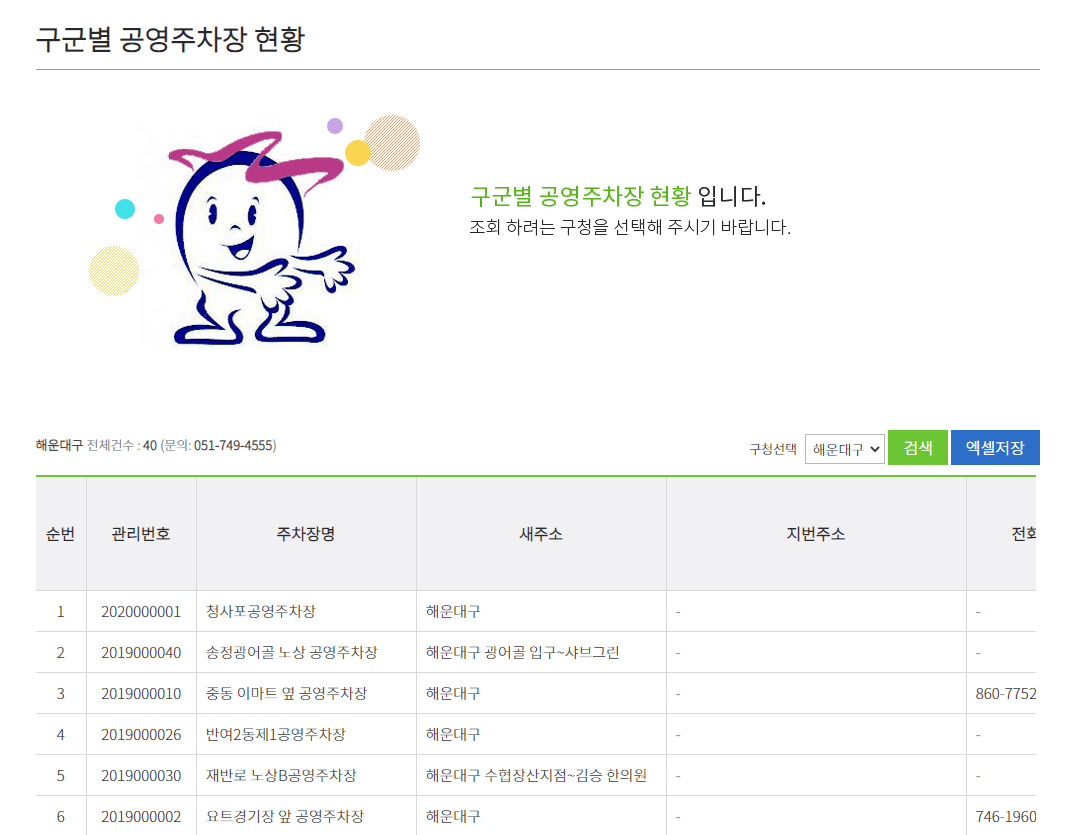1075x835 pixels.
Task: Click the blue 엑셀저장 Excel export button
Action: click(x=995, y=447)
